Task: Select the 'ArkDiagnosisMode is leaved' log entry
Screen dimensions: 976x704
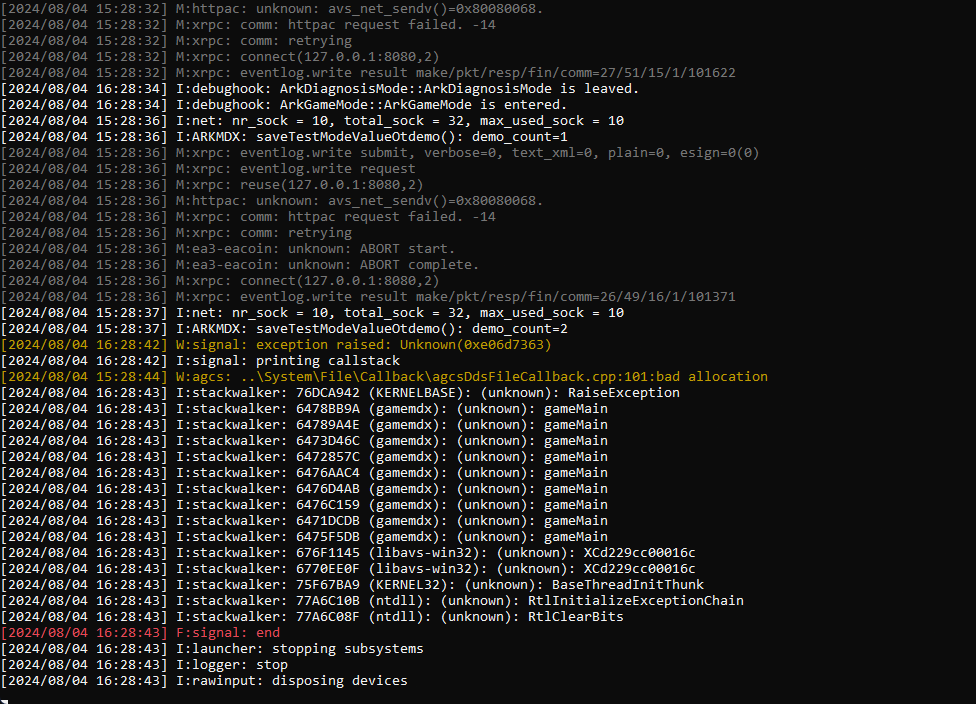Action: [407, 89]
